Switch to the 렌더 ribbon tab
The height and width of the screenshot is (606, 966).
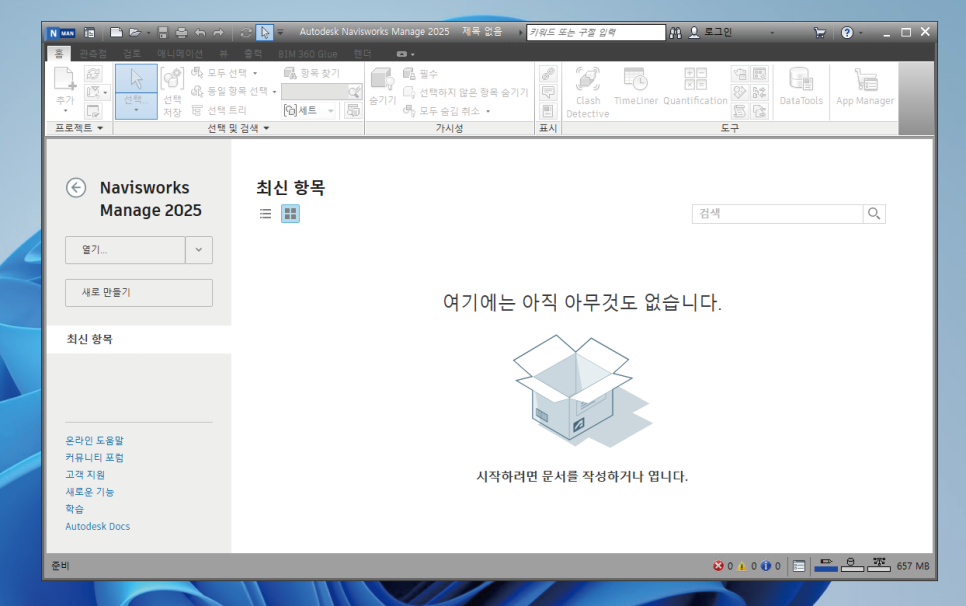pos(363,54)
